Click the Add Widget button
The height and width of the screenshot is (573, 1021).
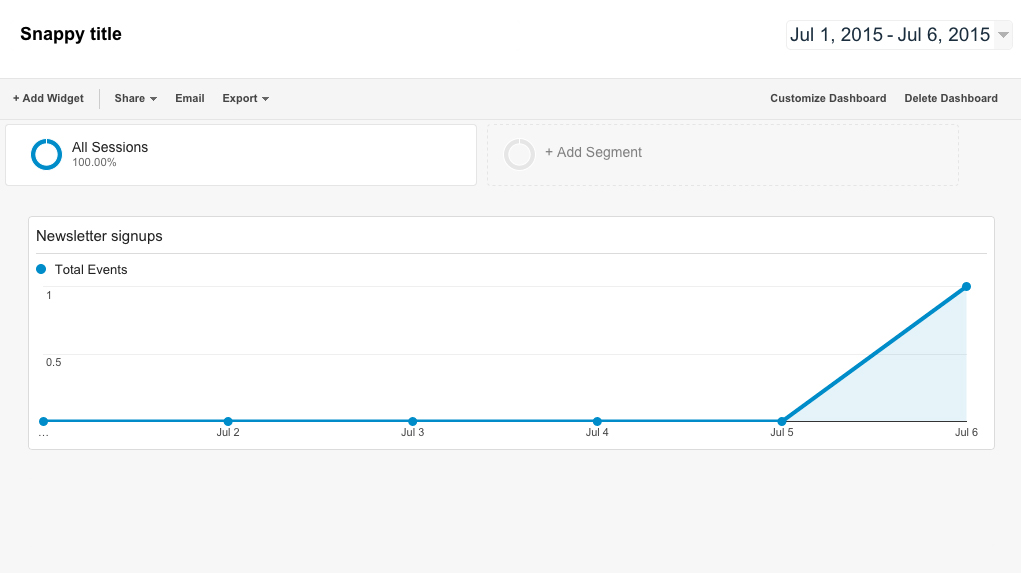48,98
